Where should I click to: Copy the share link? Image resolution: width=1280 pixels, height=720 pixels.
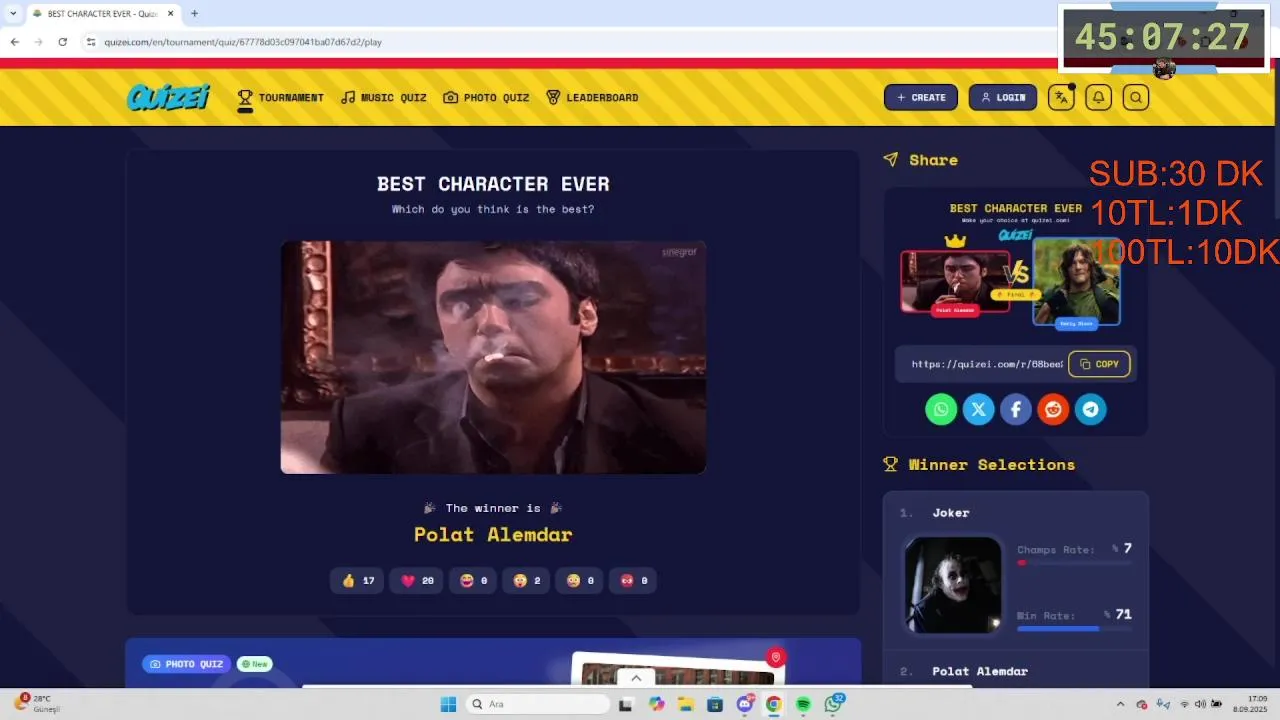pyautogui.click(x=1099, y=364)
